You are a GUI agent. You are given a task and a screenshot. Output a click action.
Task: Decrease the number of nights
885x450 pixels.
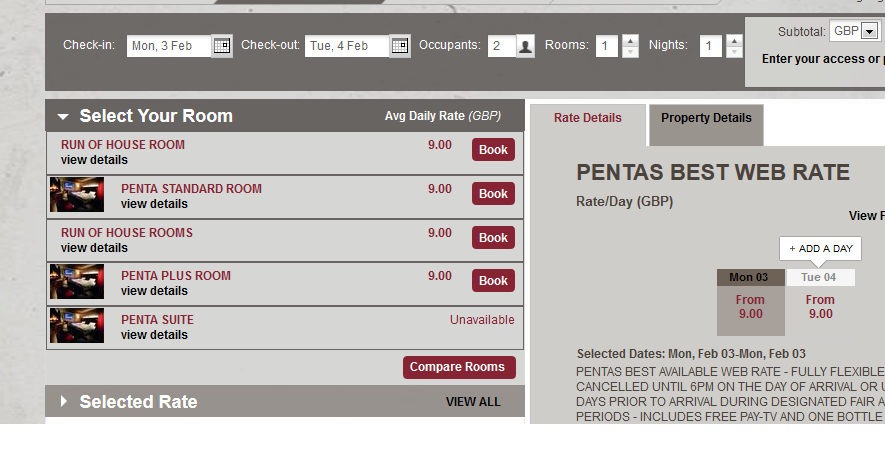pyautogui.click(x=734, y=51)
